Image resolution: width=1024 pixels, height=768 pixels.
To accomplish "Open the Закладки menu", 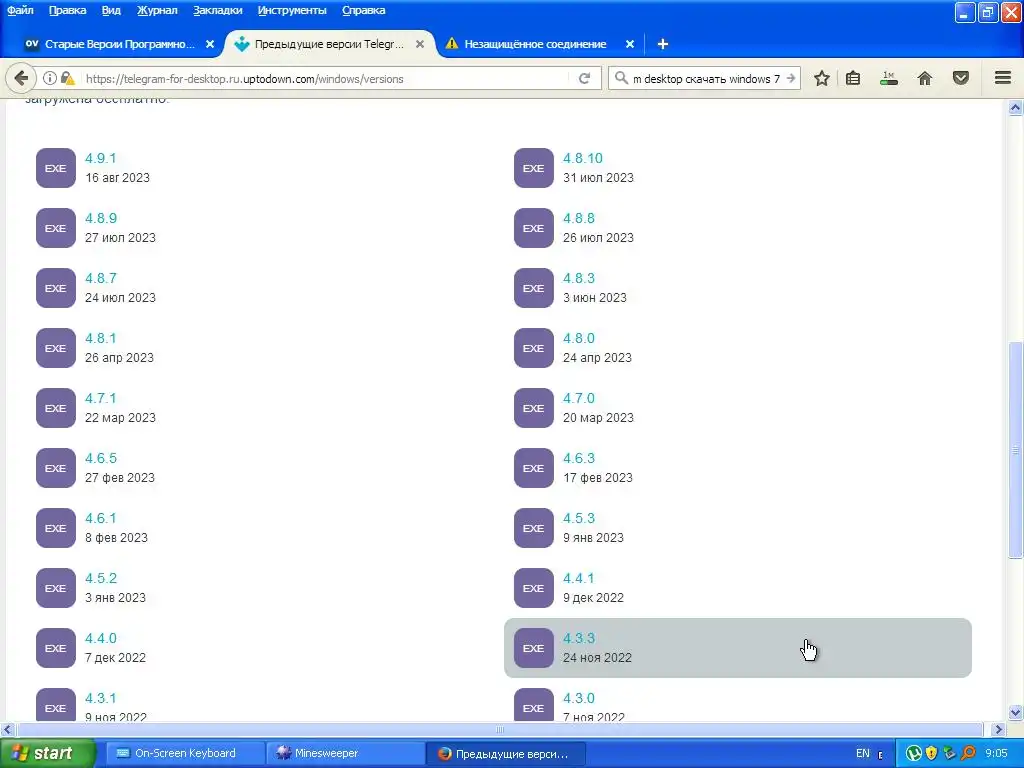I will (x=217, y=10).
